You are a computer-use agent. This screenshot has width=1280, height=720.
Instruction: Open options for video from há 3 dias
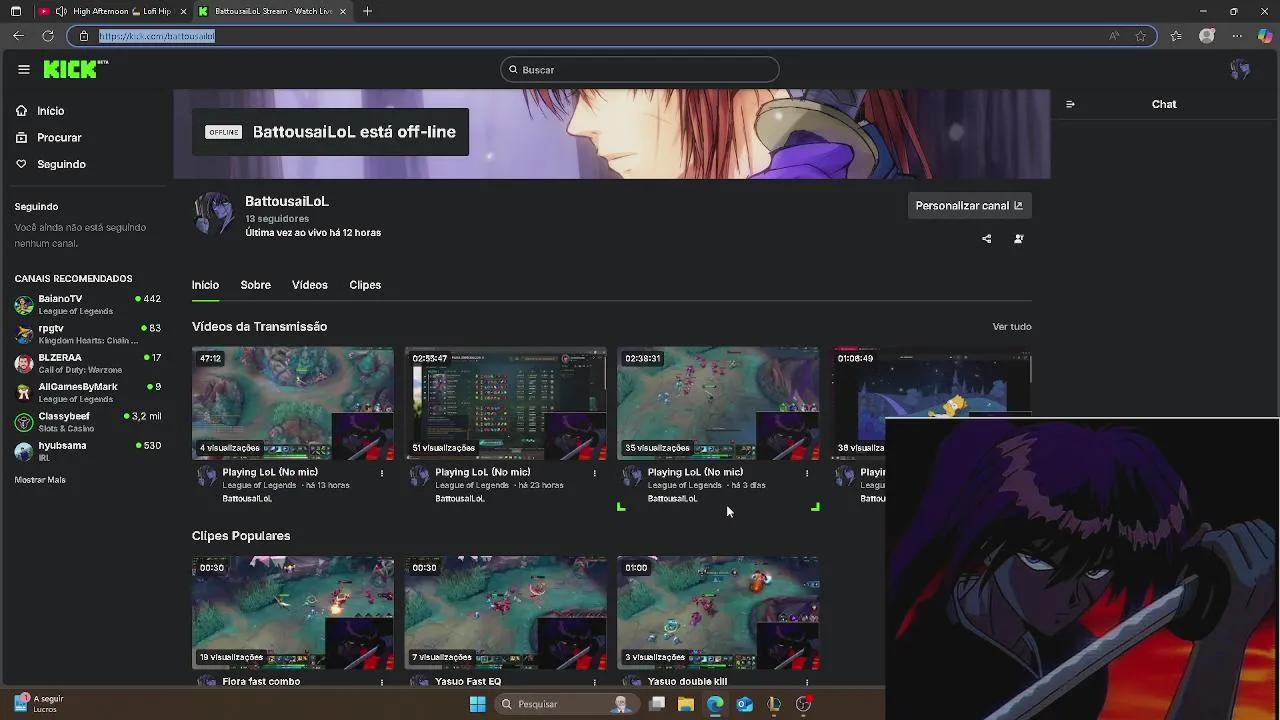tap(807, 473)
